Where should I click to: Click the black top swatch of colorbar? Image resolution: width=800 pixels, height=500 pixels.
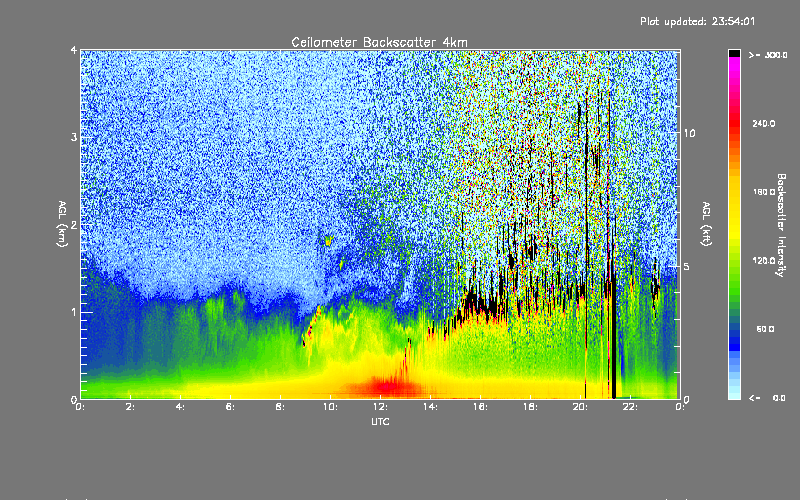734,53
